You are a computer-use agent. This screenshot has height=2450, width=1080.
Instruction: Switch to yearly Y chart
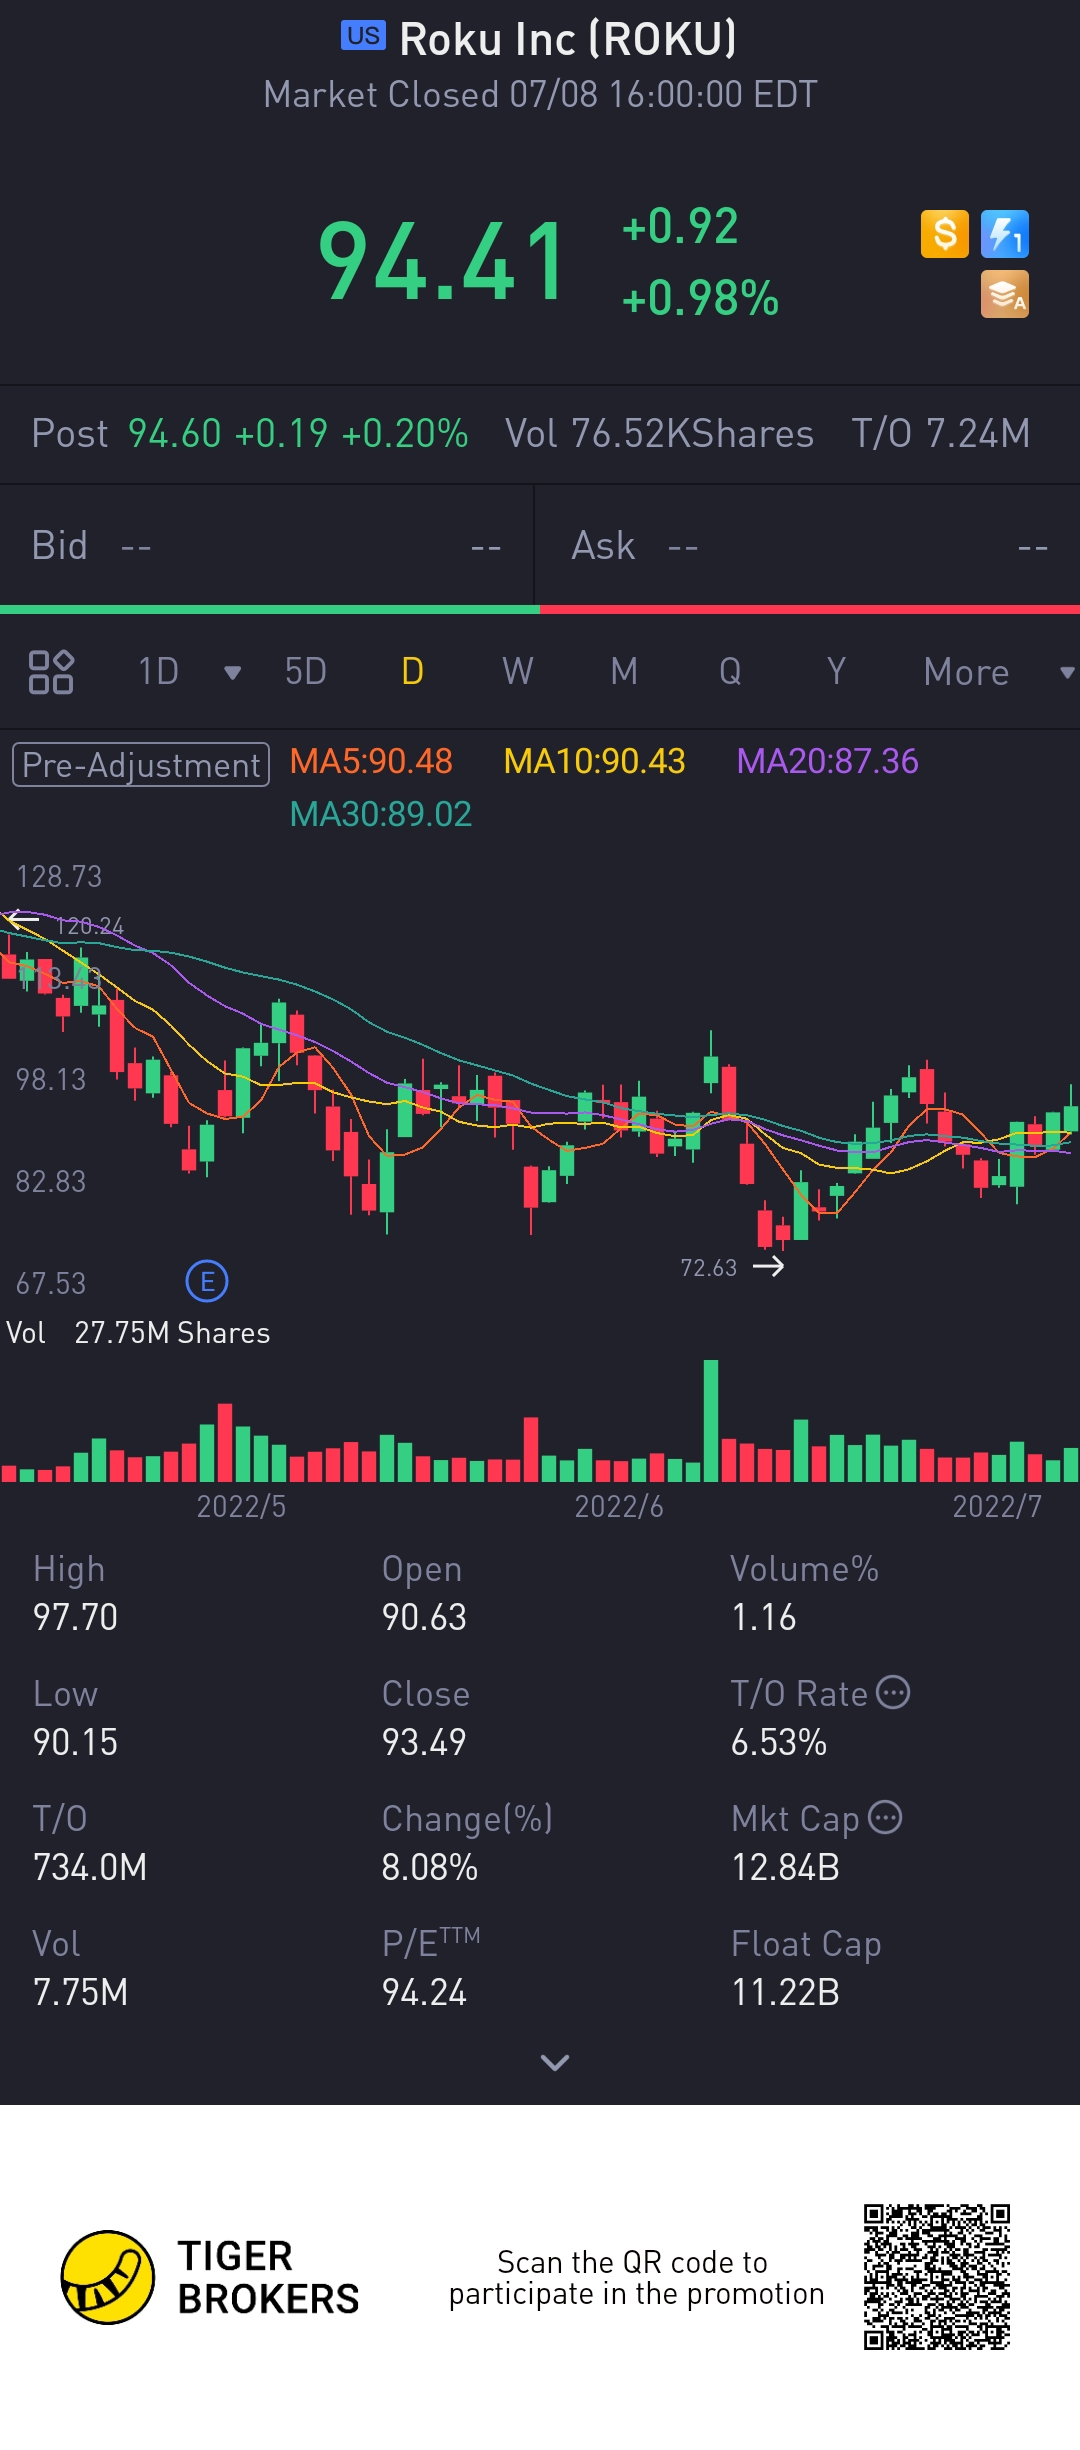point(836,672)
